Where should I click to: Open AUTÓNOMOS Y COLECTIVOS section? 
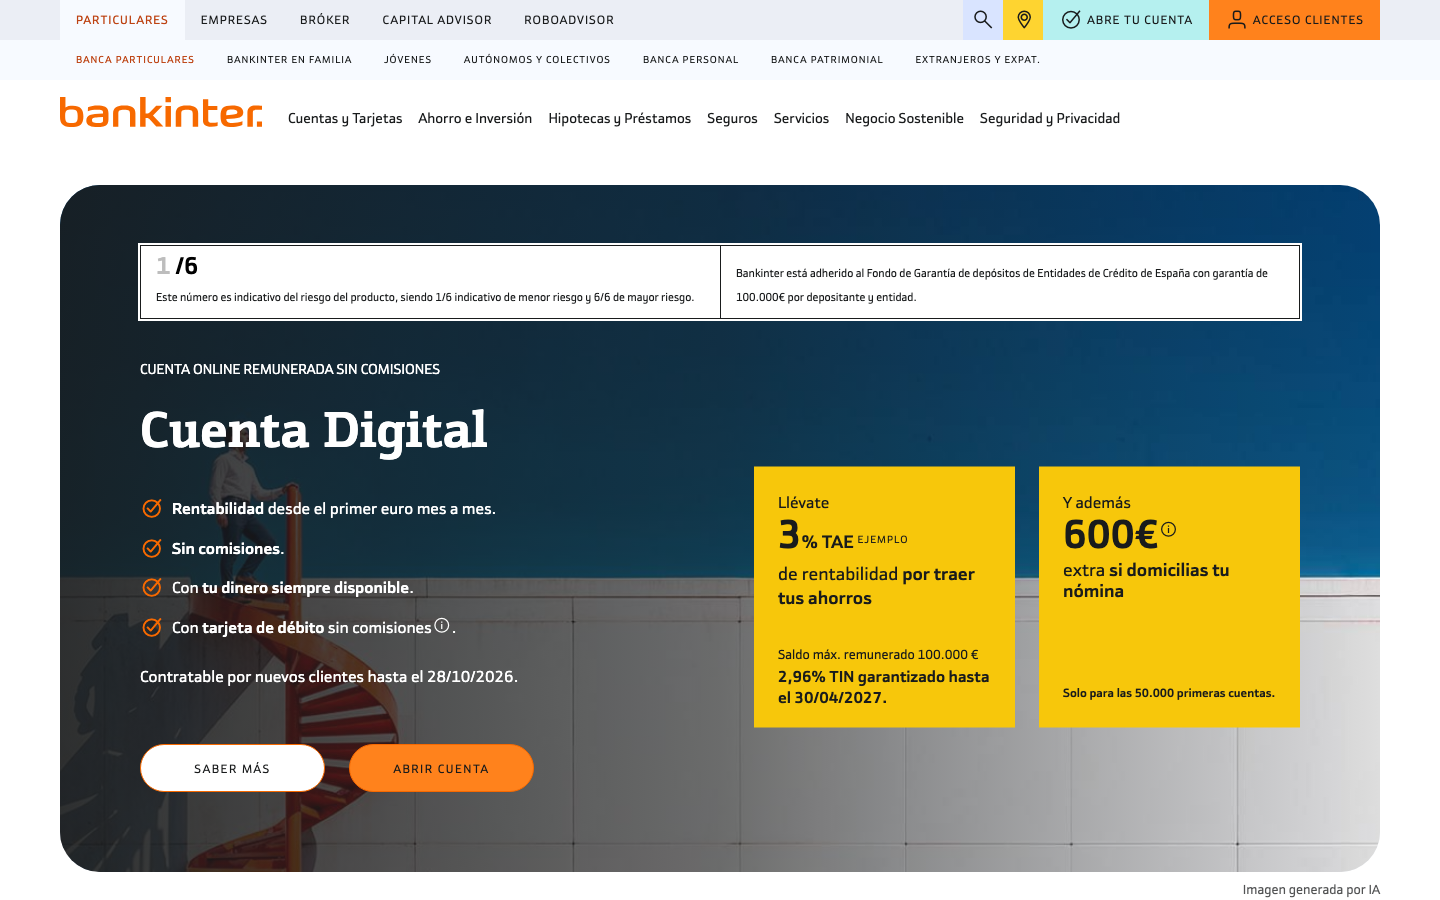click(537, 60)
